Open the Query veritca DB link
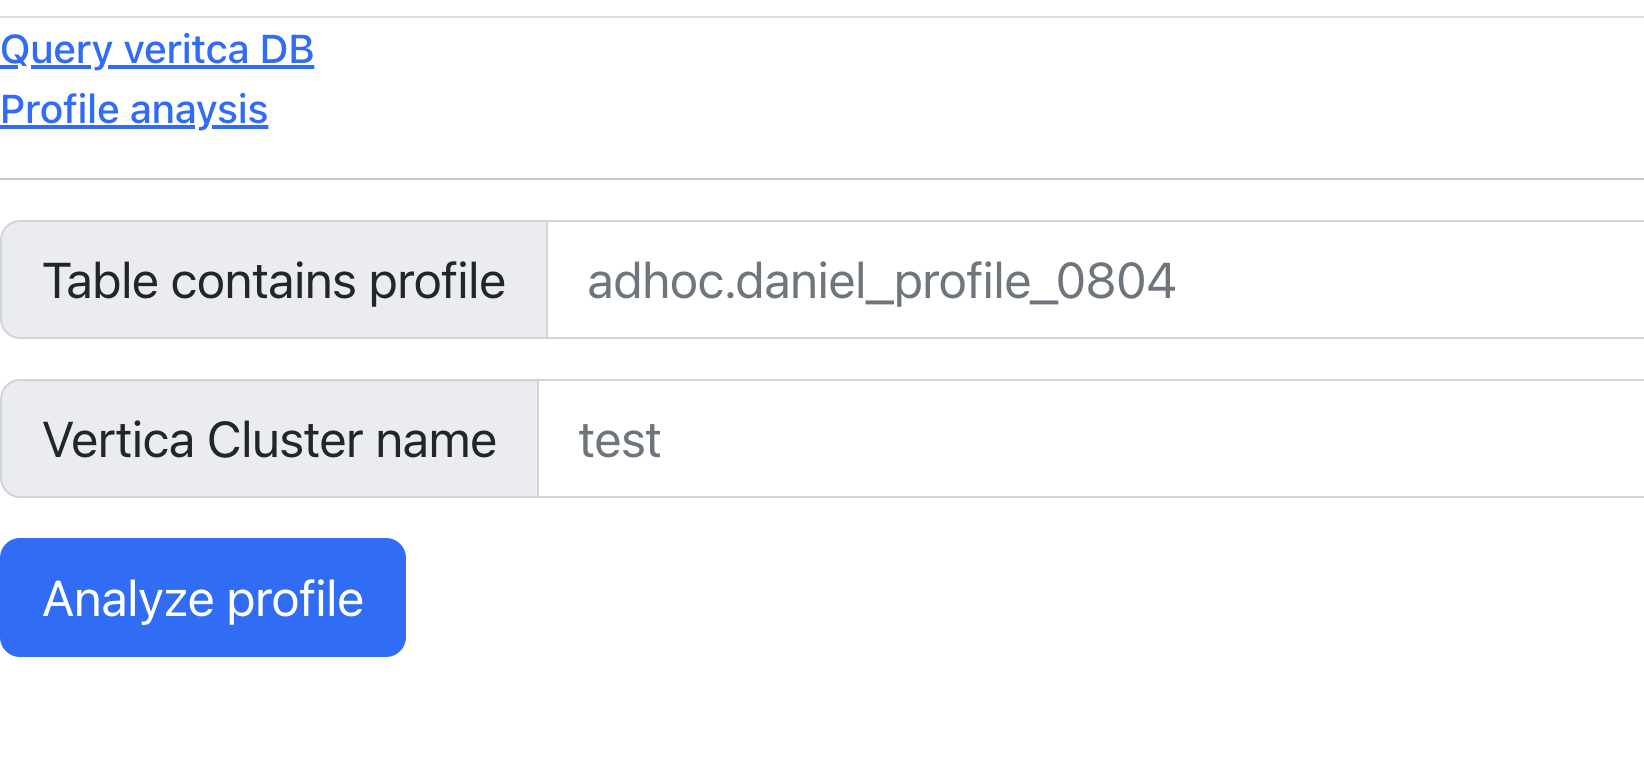 (157, 49)
